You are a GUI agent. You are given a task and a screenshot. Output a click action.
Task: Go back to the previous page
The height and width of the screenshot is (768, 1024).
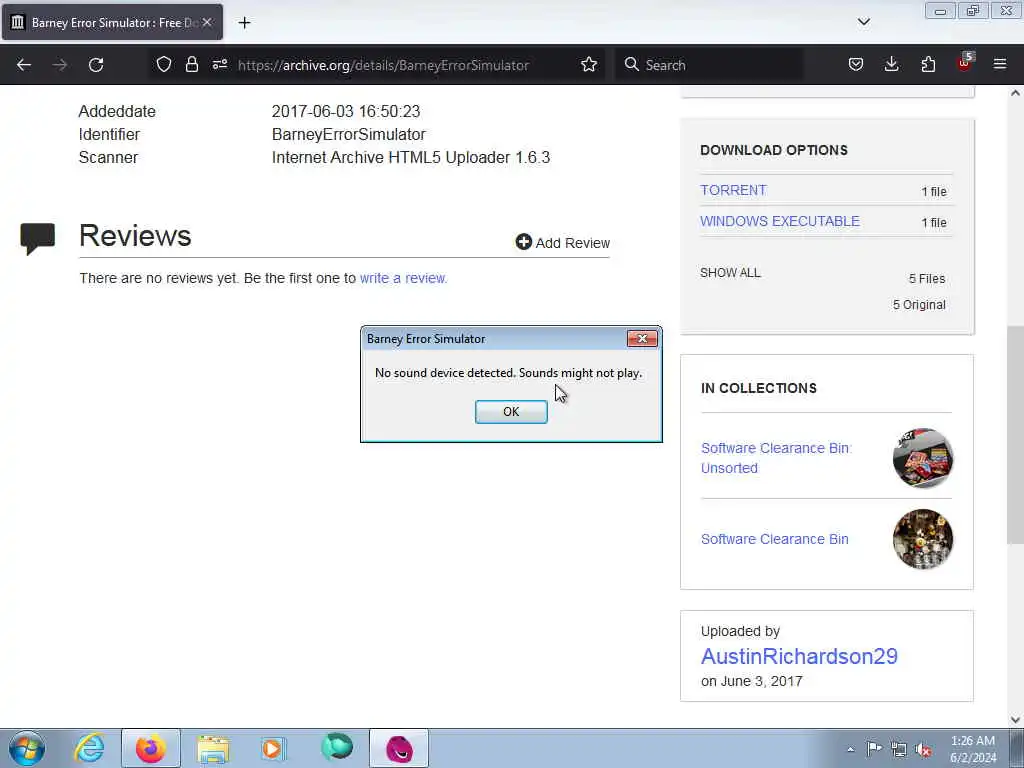point(24,65)
